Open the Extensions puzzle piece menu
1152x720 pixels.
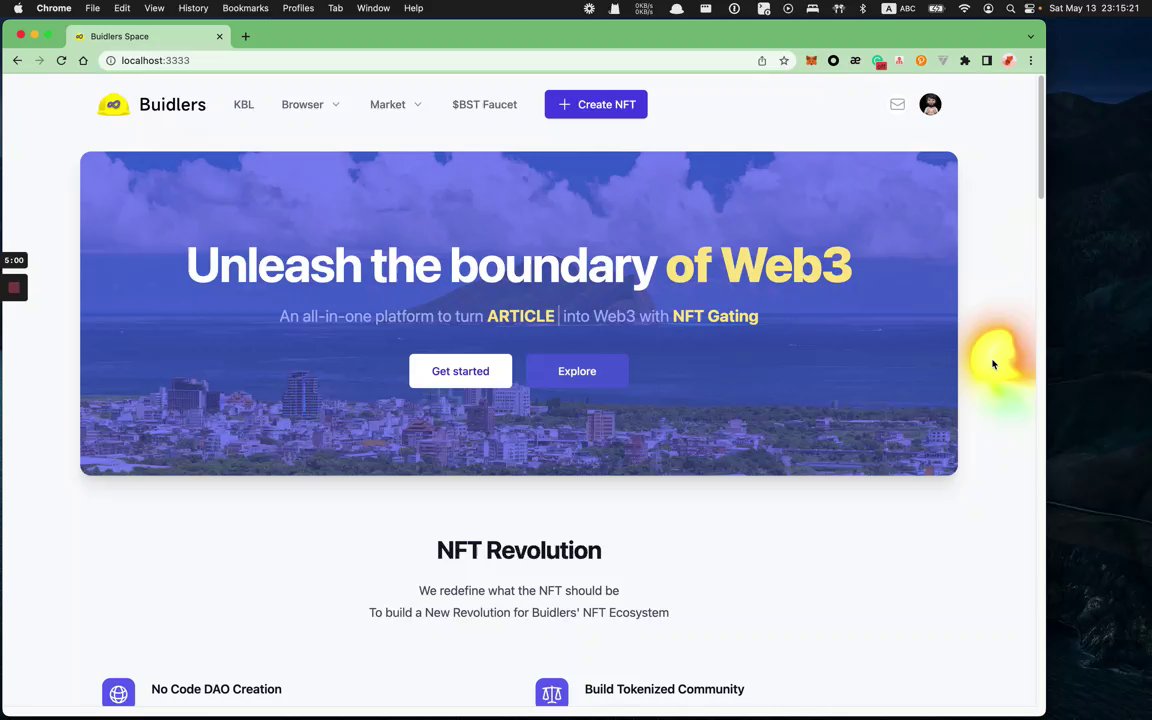tap(965, 61)
